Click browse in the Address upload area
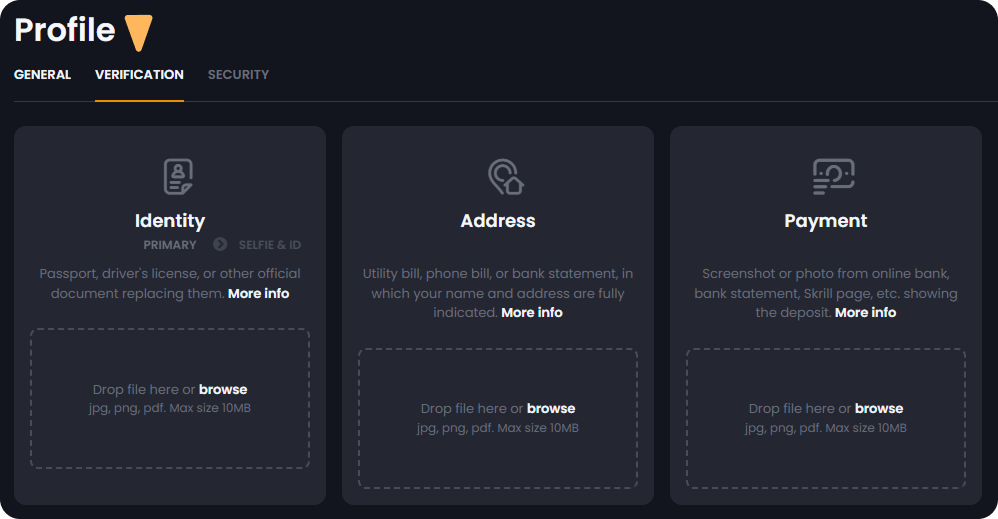998x519 pixels. 551,409
